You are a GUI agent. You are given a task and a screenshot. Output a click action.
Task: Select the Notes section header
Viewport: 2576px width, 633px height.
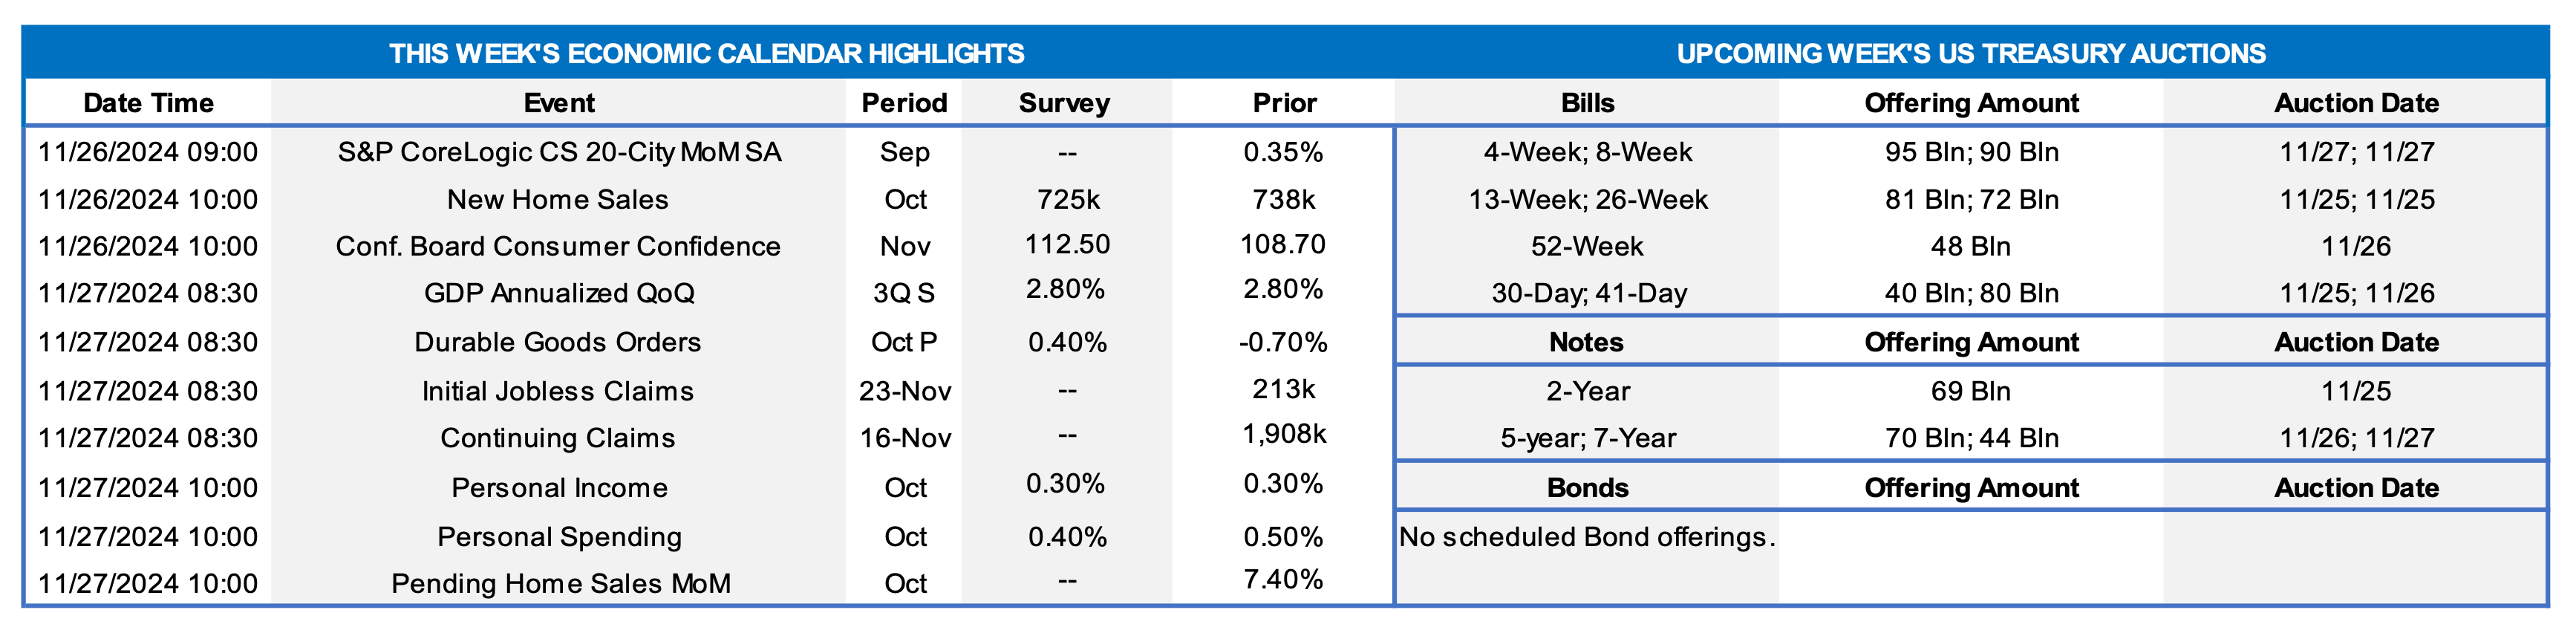(x=1586, y=343)
